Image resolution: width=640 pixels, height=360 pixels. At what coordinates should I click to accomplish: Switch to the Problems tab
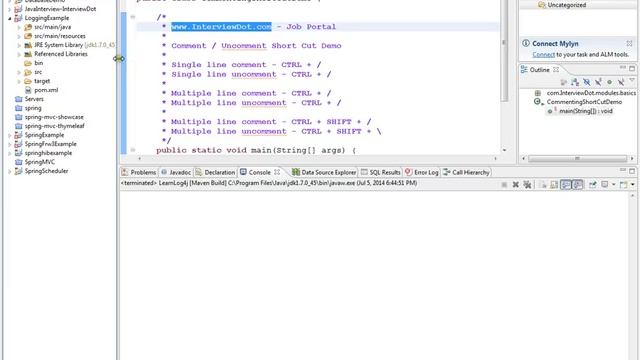pyautogui.click(x=139, y=172)
